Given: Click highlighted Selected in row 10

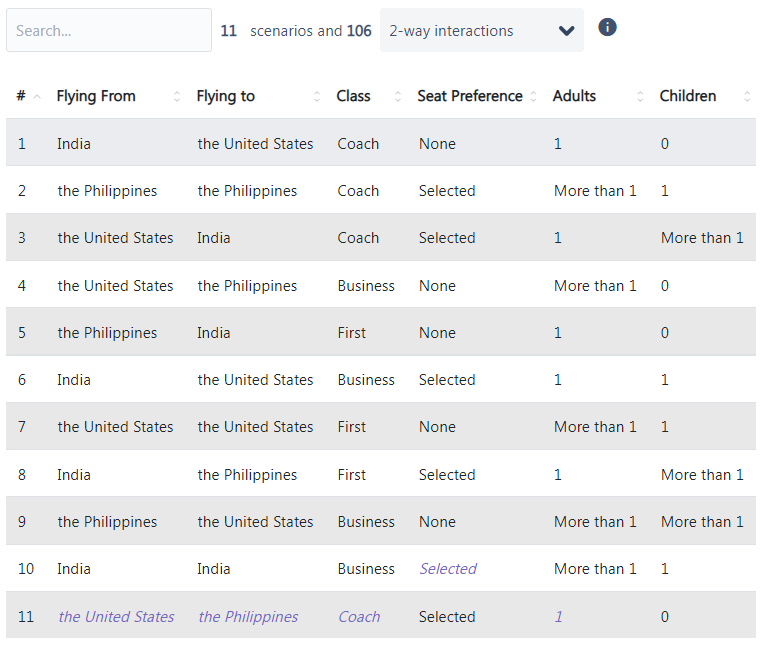Looking at the screenshot, I should 448,569.
